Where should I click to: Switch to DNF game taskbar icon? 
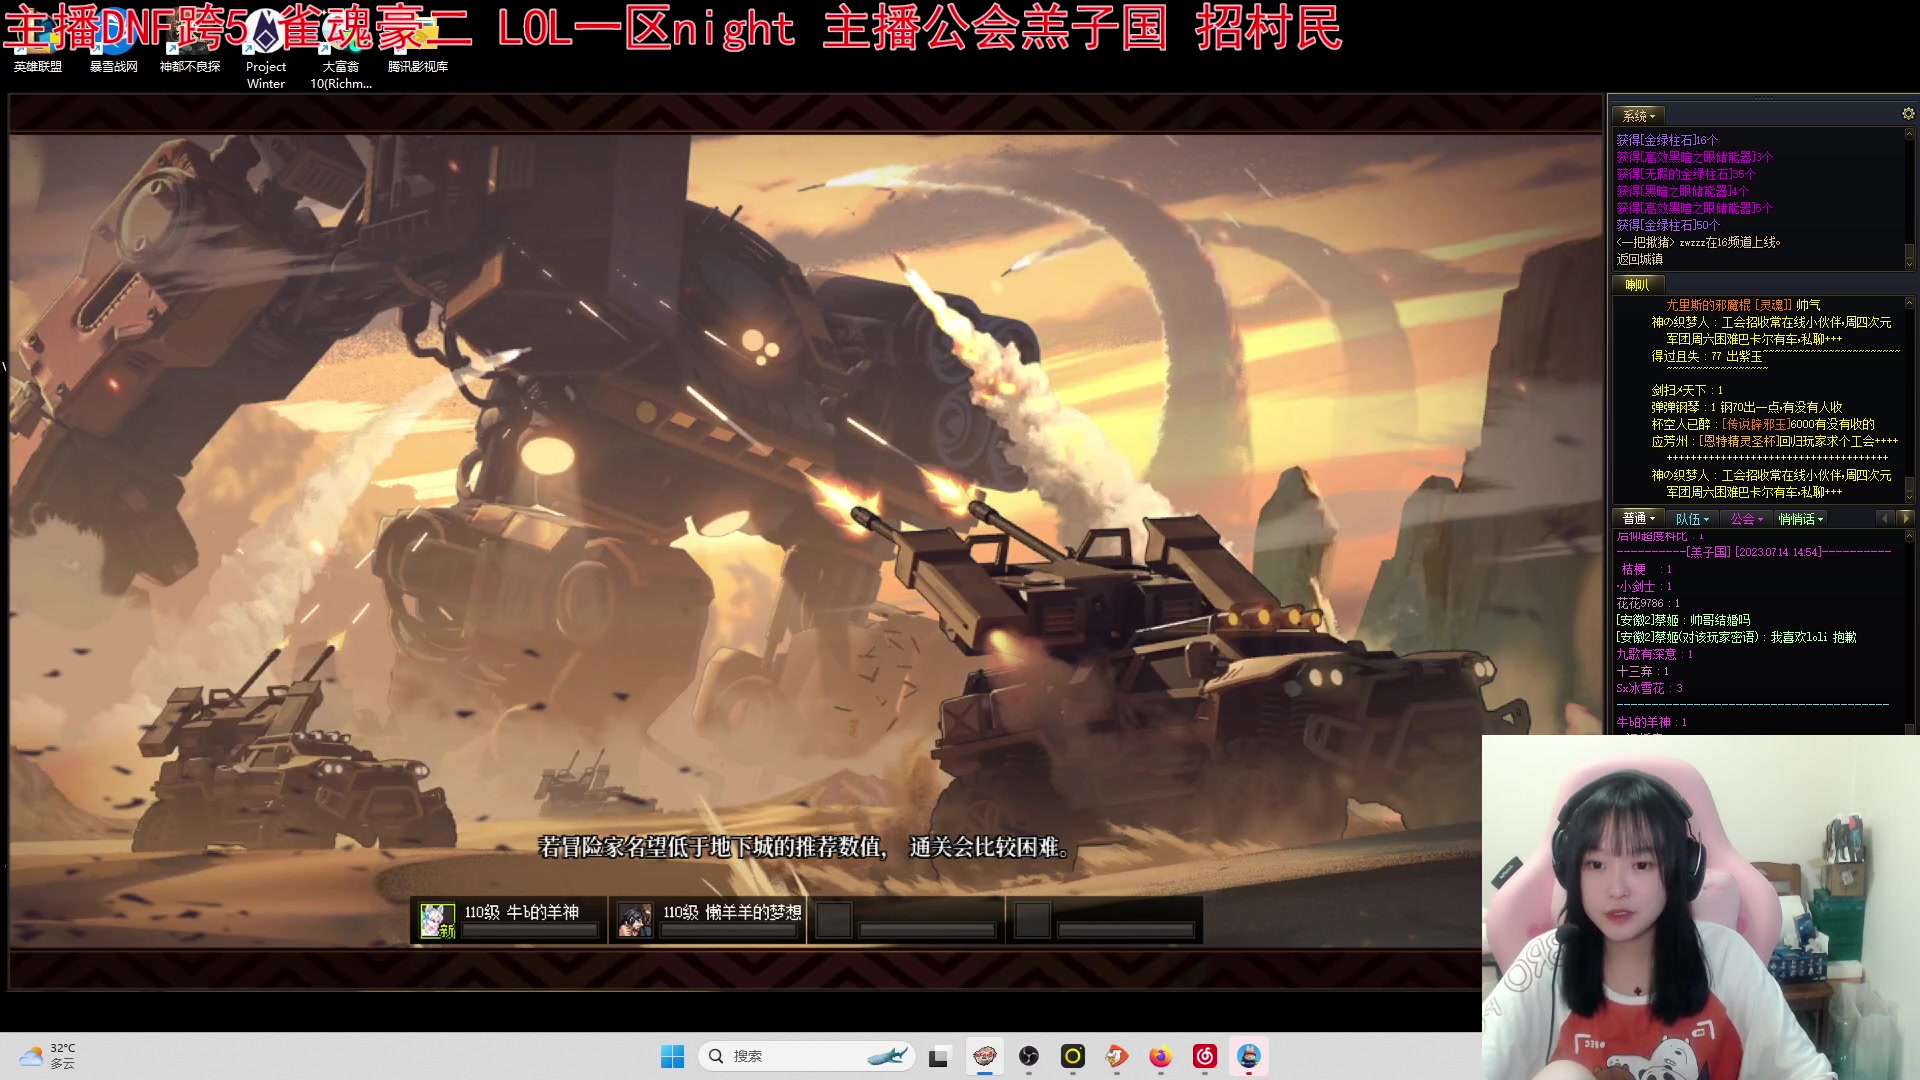985,1056
